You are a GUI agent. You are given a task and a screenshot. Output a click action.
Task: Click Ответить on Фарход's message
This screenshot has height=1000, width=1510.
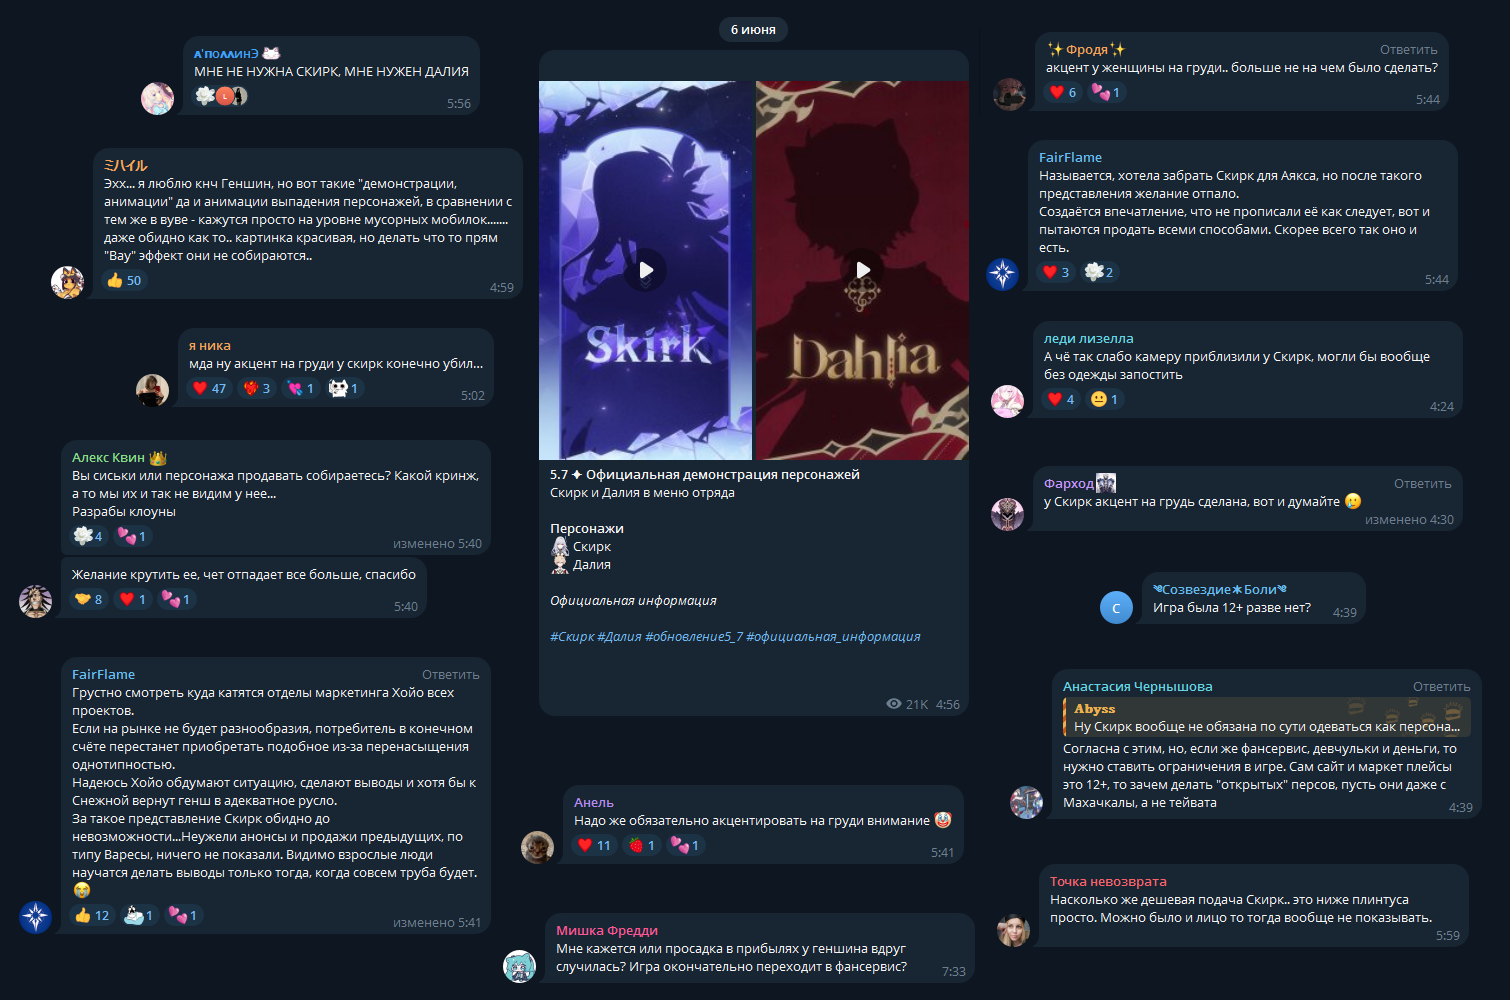[x=1422, y=484]
